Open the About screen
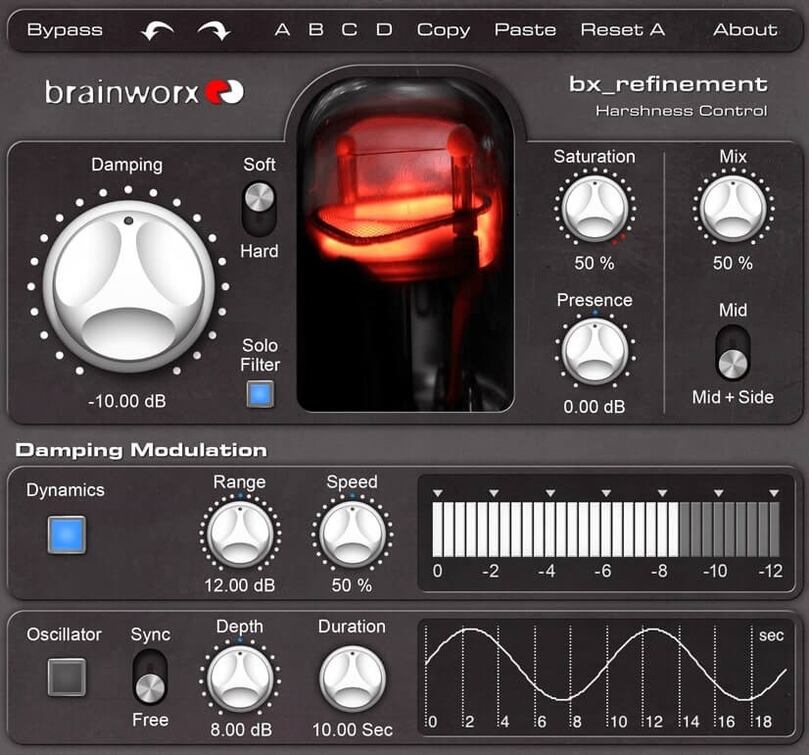 (744, 29)
